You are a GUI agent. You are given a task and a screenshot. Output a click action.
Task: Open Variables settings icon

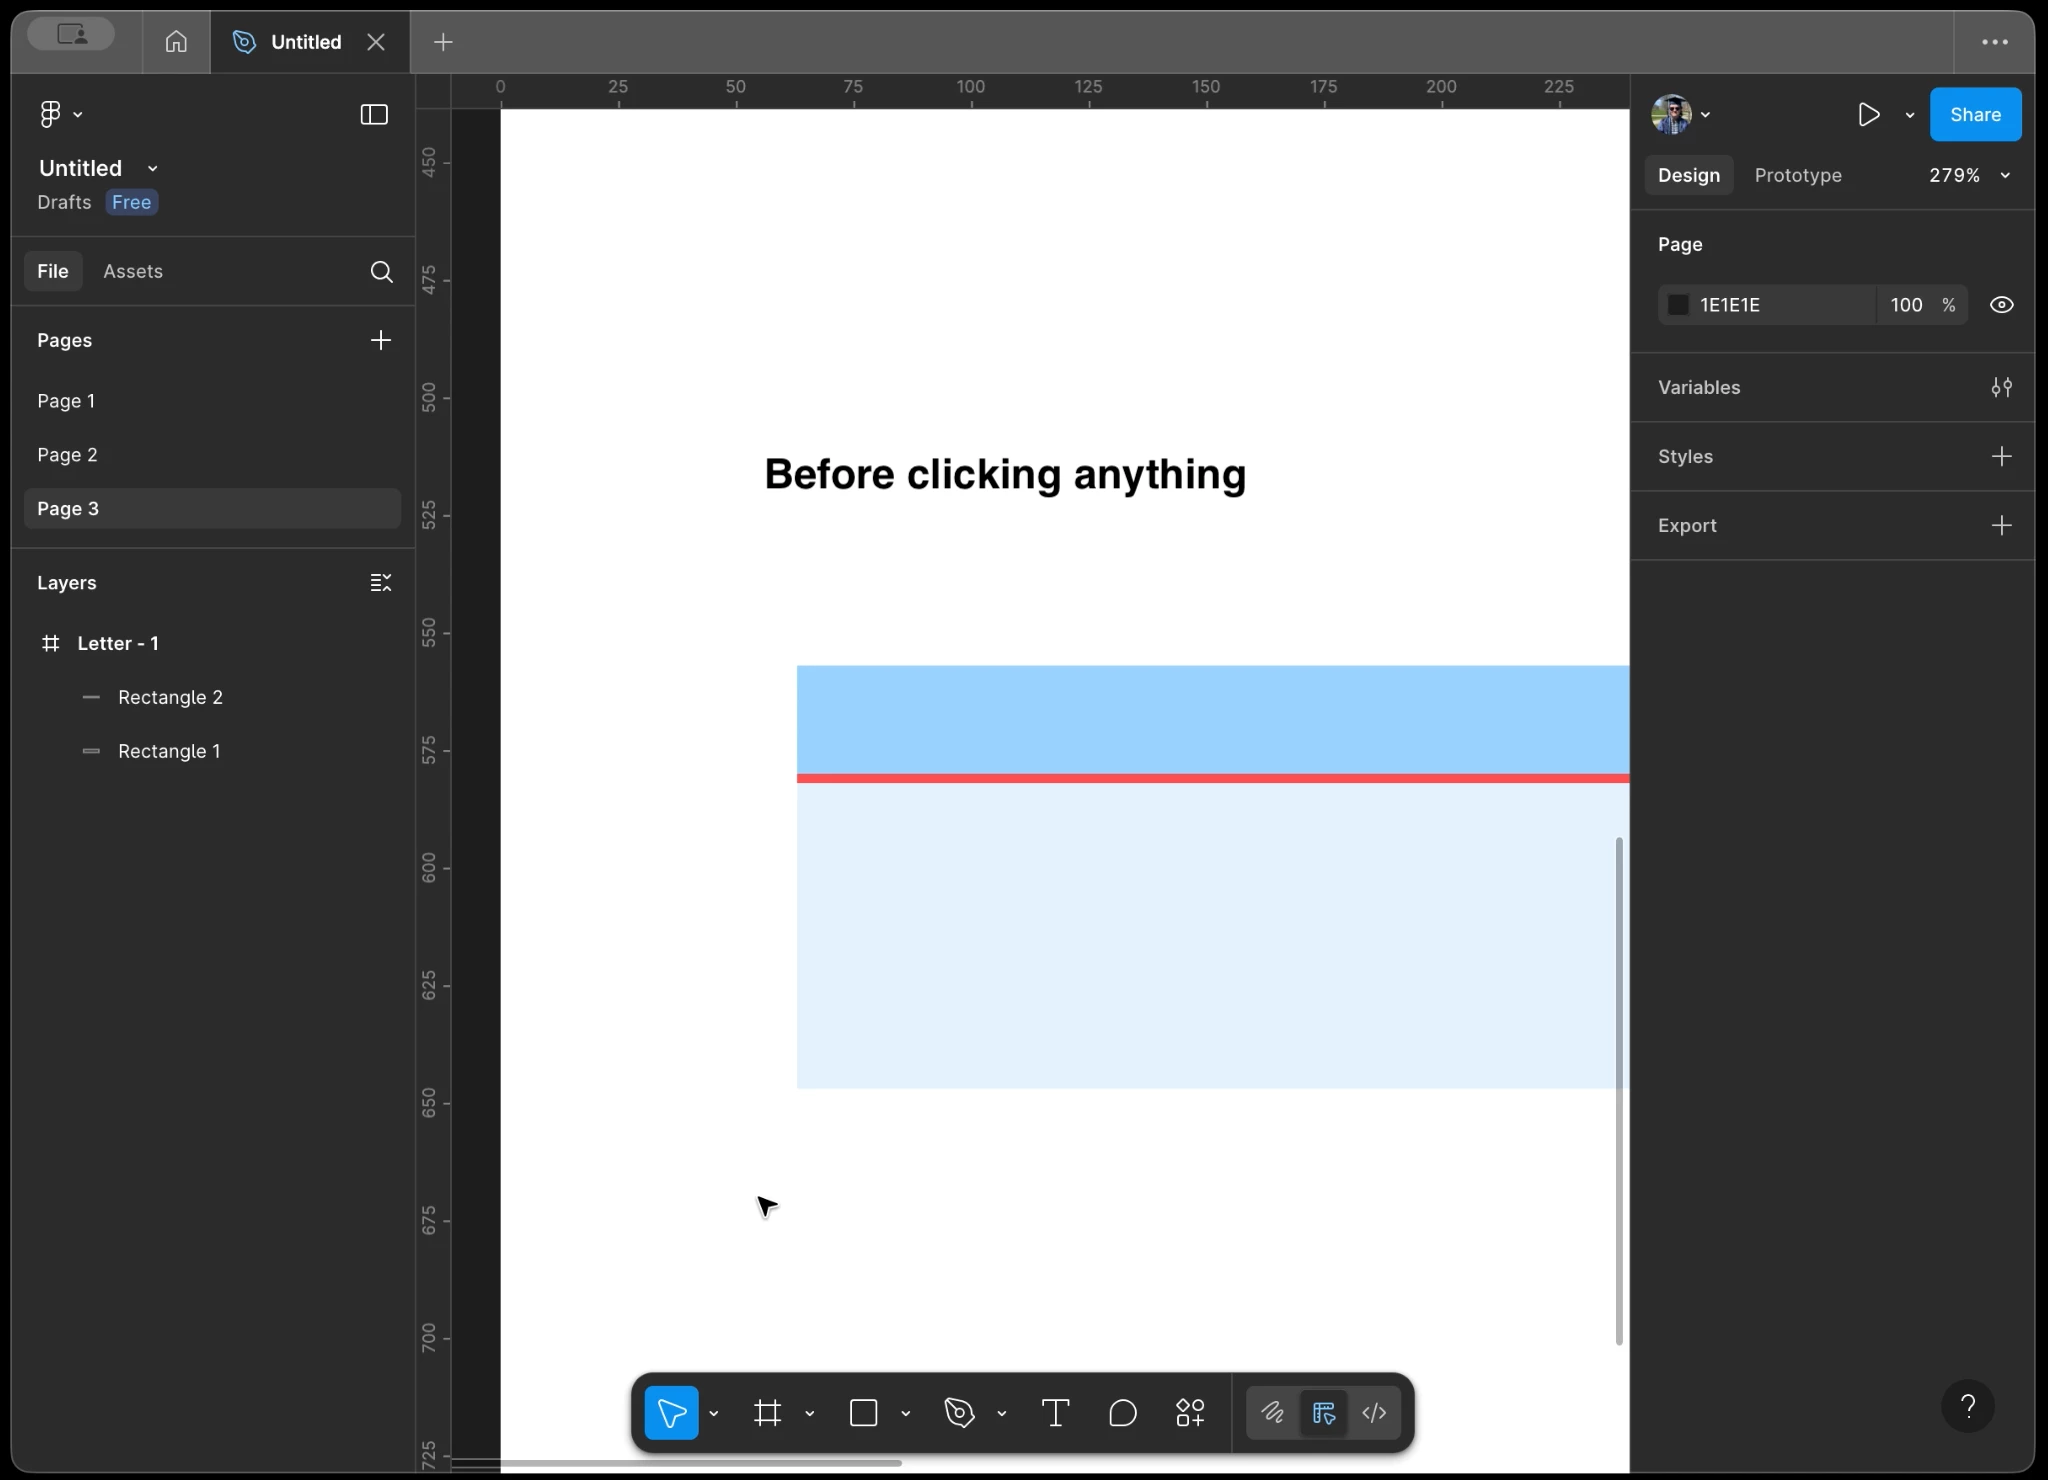pos(2001,387)
